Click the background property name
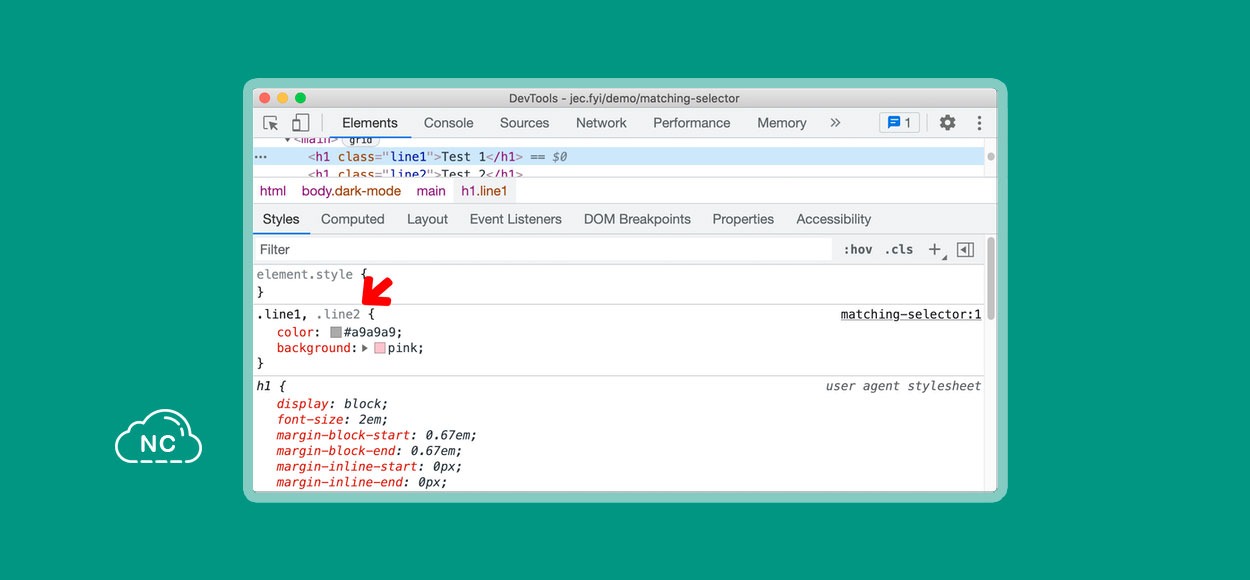Screen dimensions: 1250x580 (313, 348)
